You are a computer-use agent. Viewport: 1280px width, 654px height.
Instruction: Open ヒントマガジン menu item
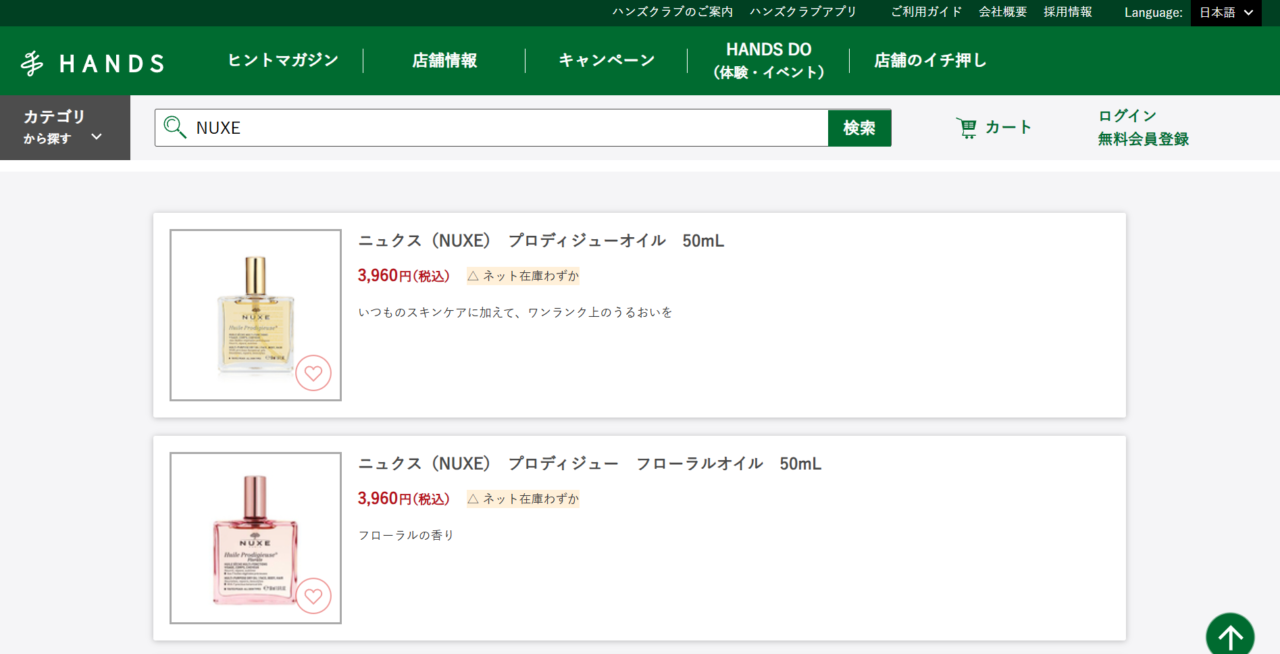pyautogui.click(x=283, y=60)
